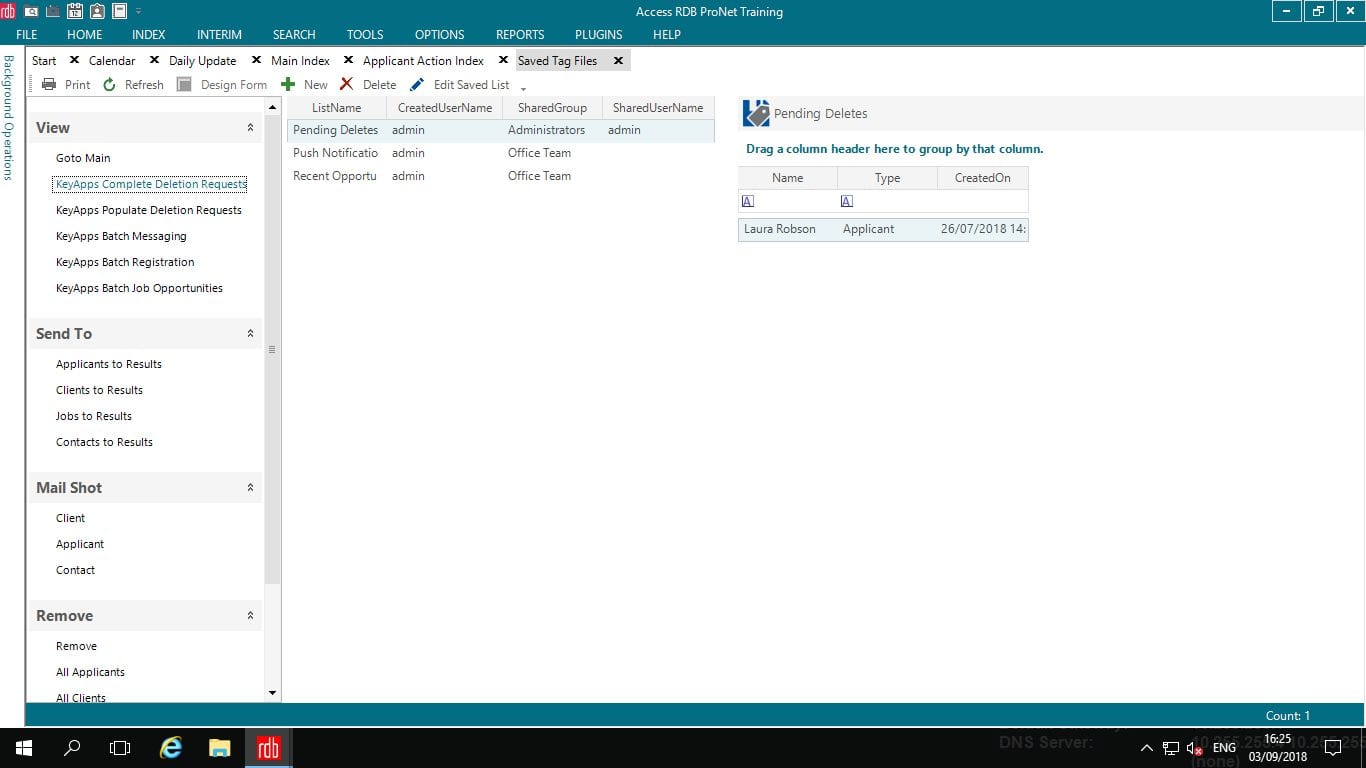The height and width of the screenshot is (768, 1366).
Task: Collapse the View section
Action: [250, 128]
